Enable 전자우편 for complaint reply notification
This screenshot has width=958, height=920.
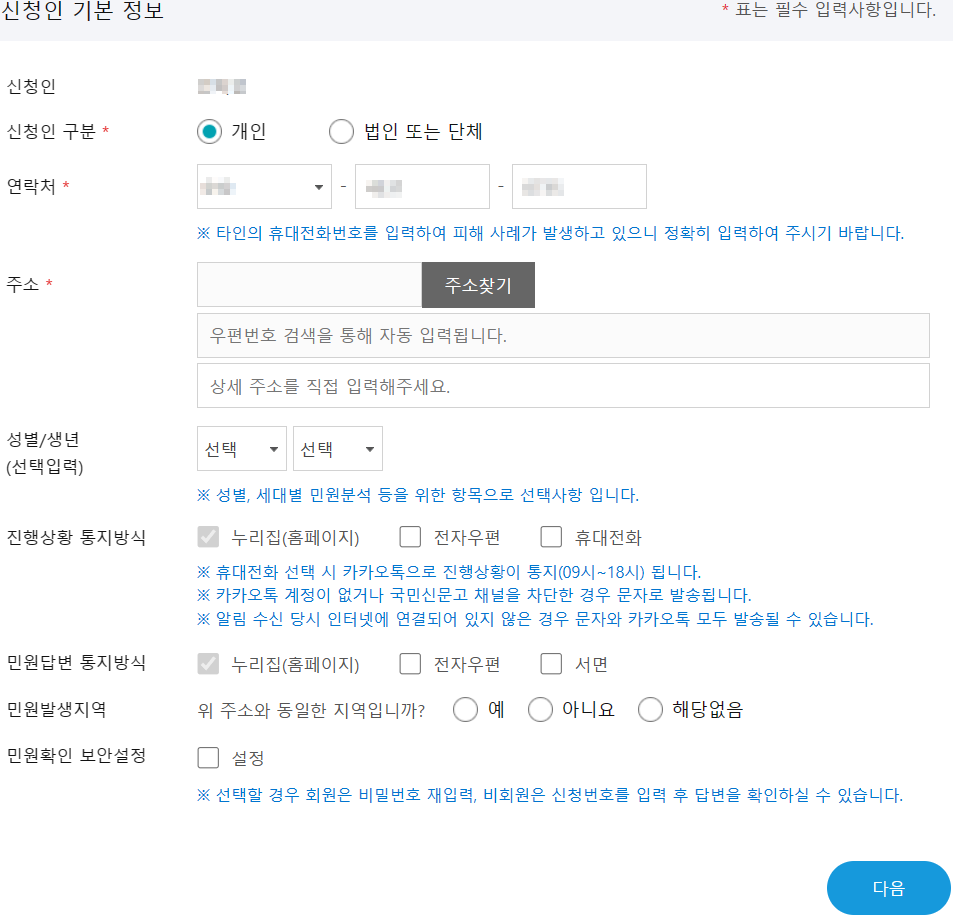(x=410, y=663)
